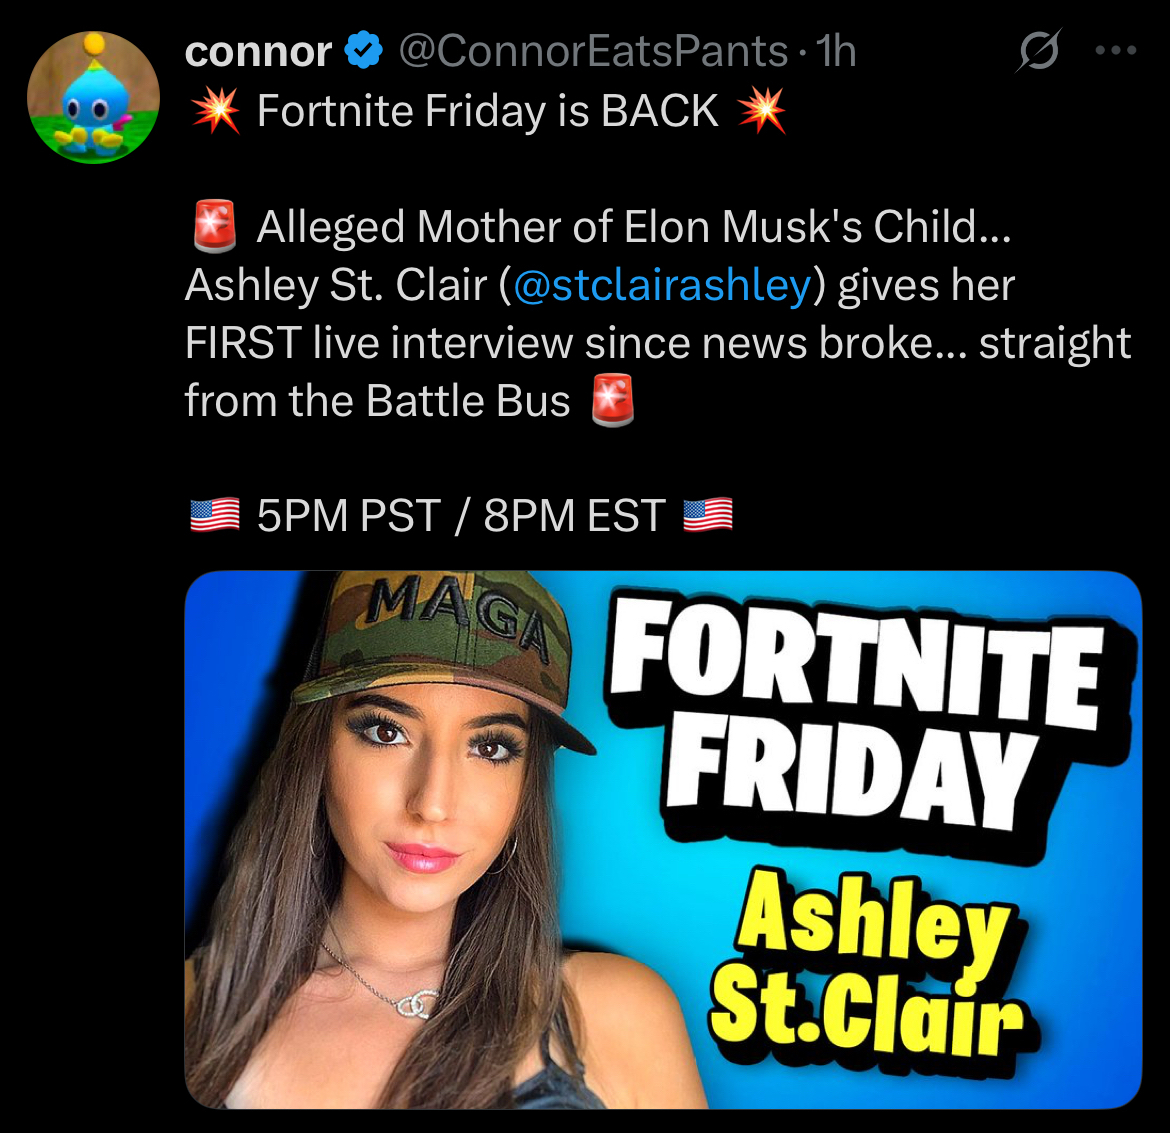Open connor's profile avatar picture
The width and height of the screenshot is (1170, 1133).
pos(93,97)
